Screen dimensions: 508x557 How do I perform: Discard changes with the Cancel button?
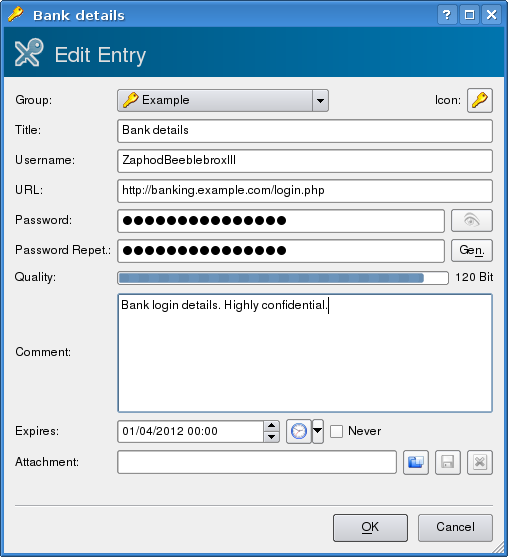click(x=455, y=528)
